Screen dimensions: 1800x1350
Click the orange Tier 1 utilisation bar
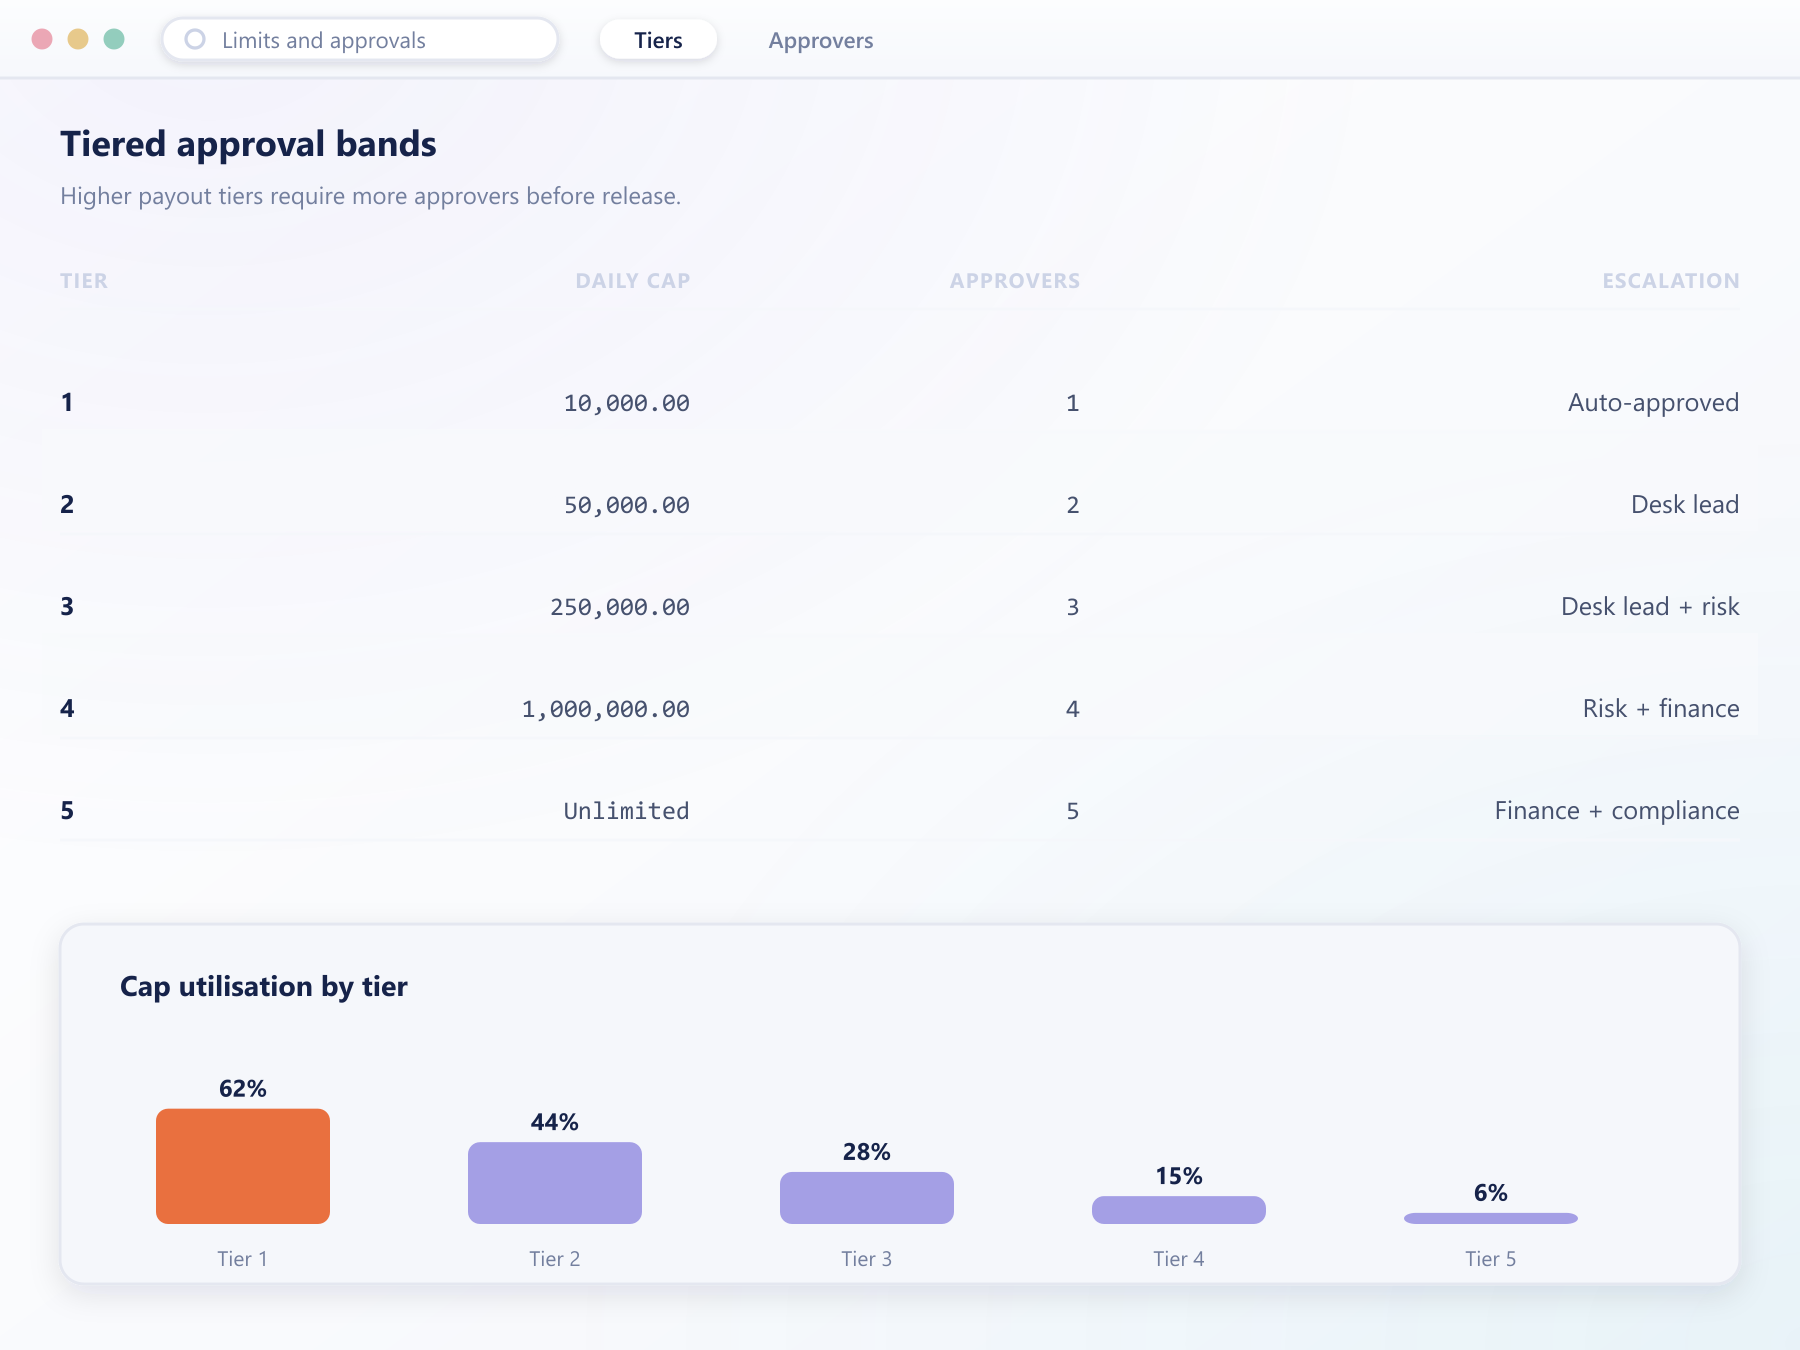coord(243,1166)
